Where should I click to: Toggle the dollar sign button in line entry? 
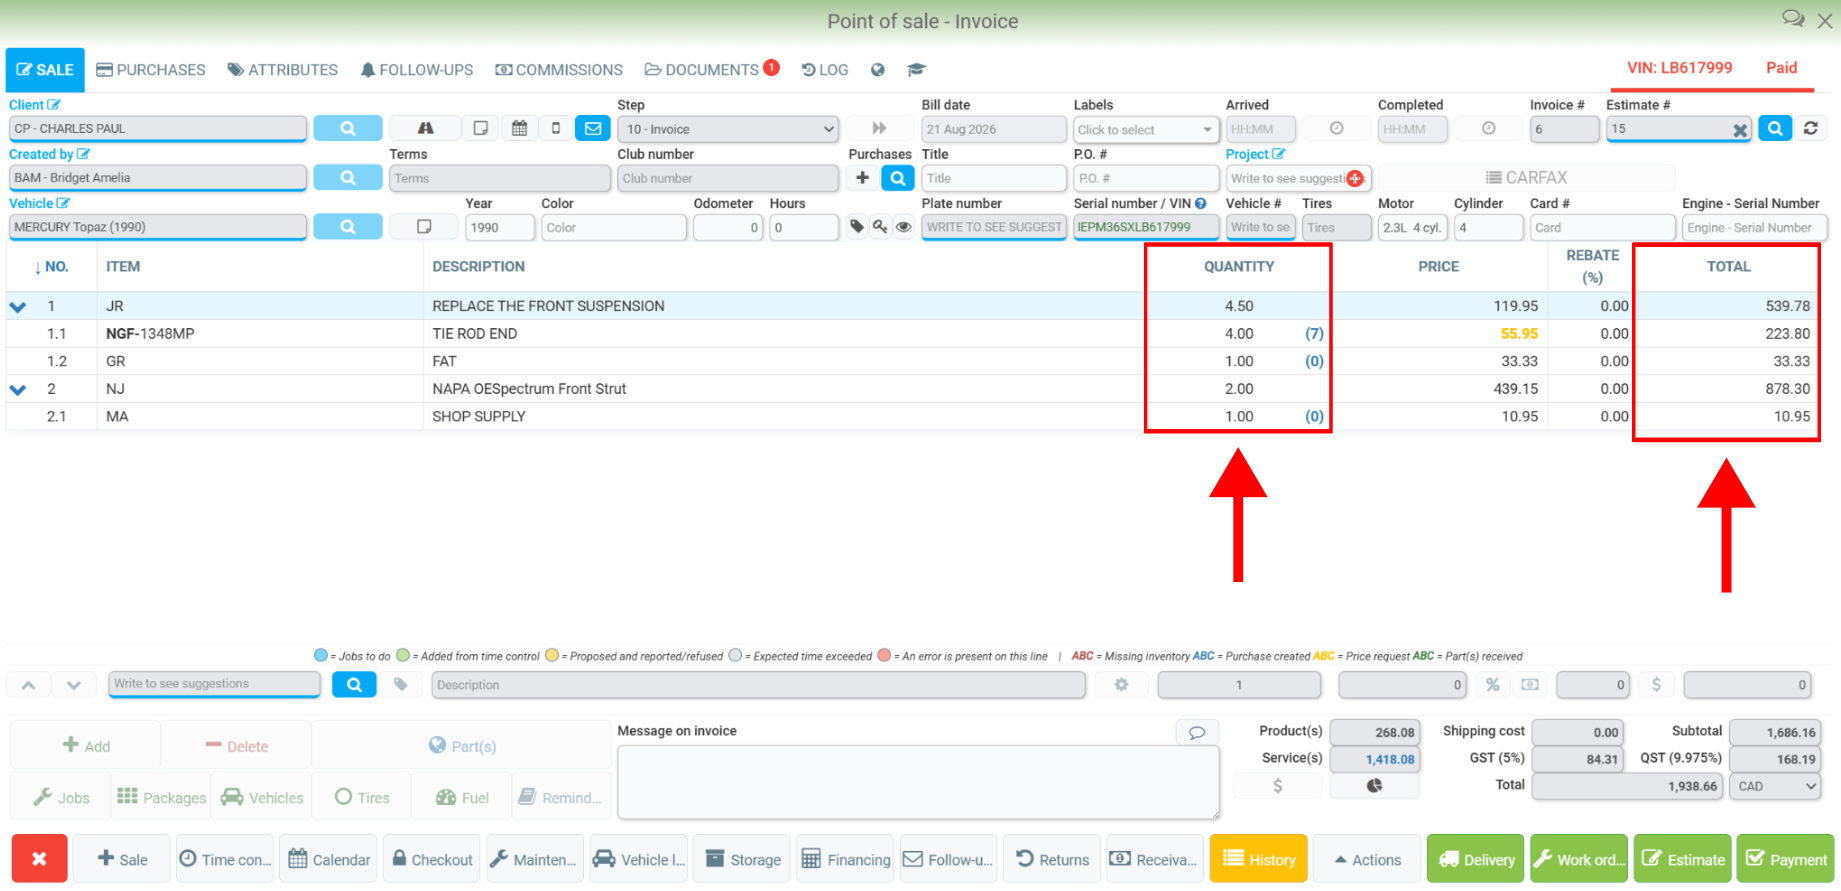(x=1656, y=685)
